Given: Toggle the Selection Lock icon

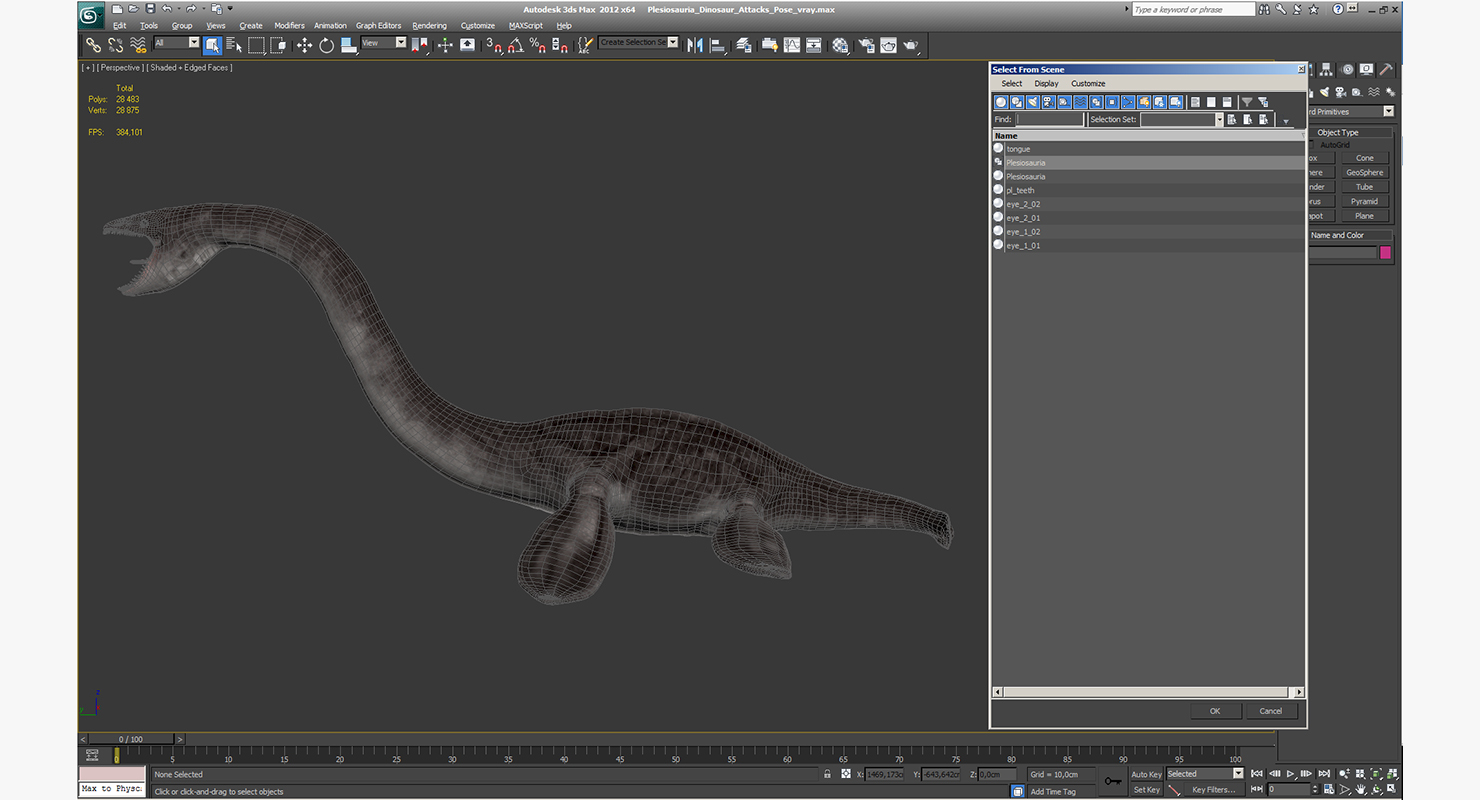Looking at the screenshot, I should point(827,774).
